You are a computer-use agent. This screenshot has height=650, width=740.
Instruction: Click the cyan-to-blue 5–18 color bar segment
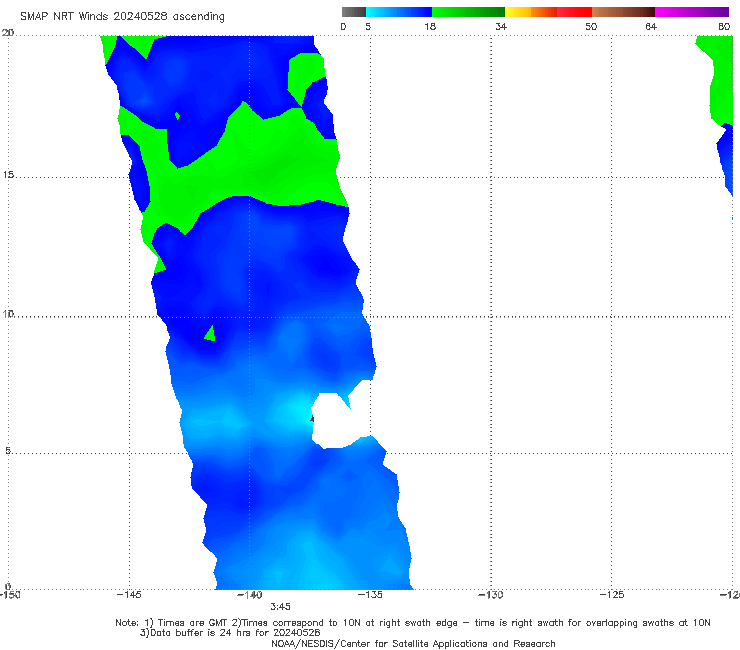tap(399, 12)
